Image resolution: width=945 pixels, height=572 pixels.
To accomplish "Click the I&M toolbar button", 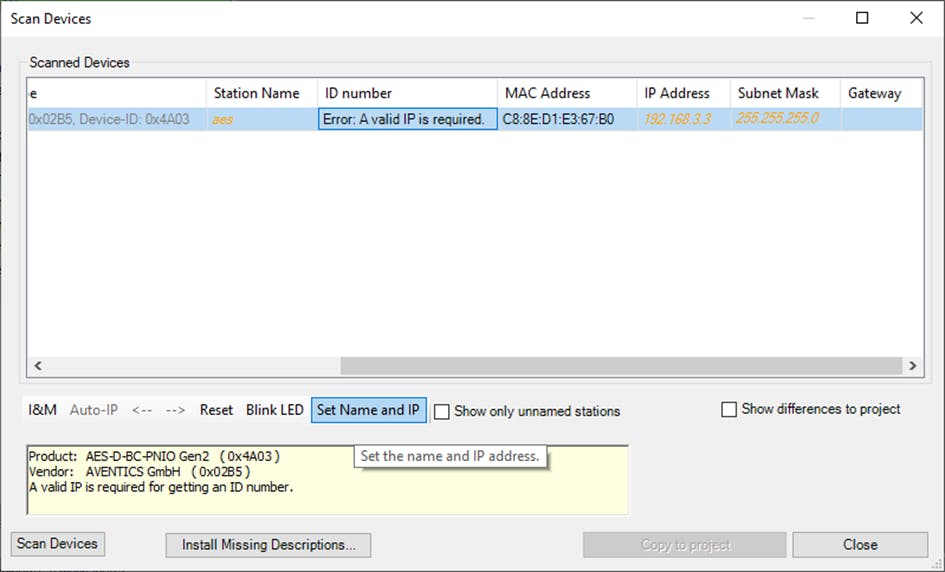I will pos(42,410).
